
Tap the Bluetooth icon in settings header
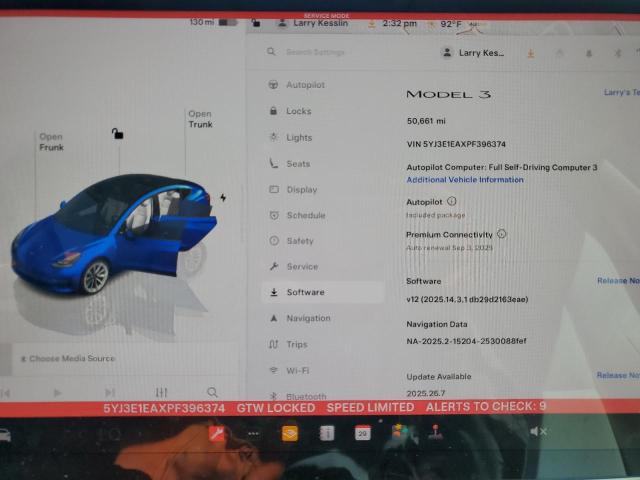tap(617, 53)
